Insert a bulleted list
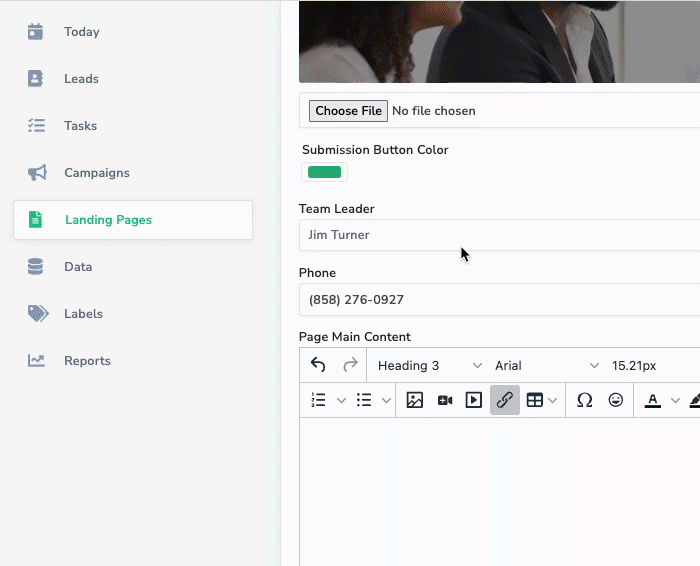 pyautogui.click(x=364, y=400)
